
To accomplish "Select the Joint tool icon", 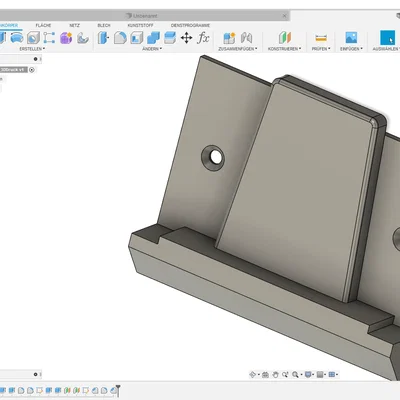I will (246, 38).
